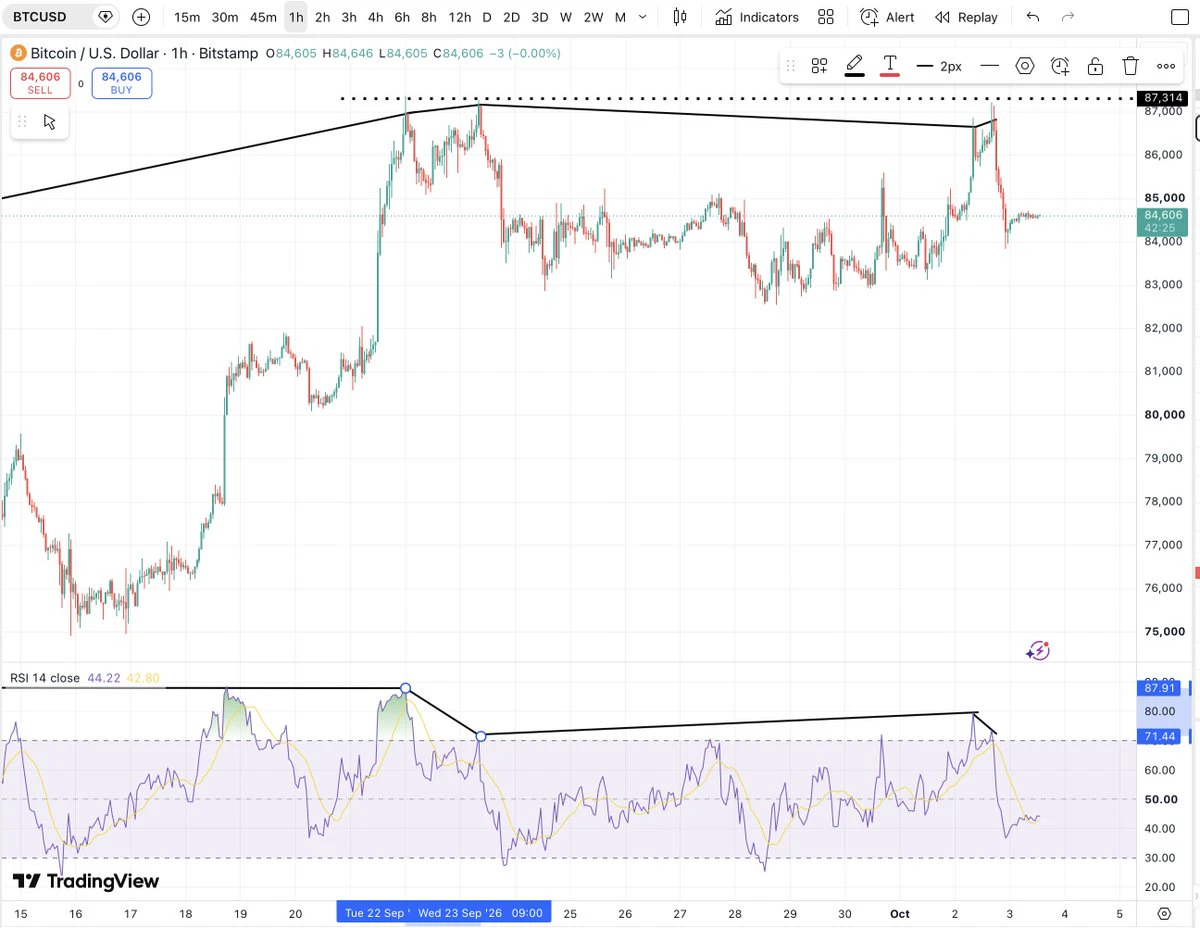Select the RSI trendline anchor at 87.91
The image size is (1200, 928).
(405, 689)
